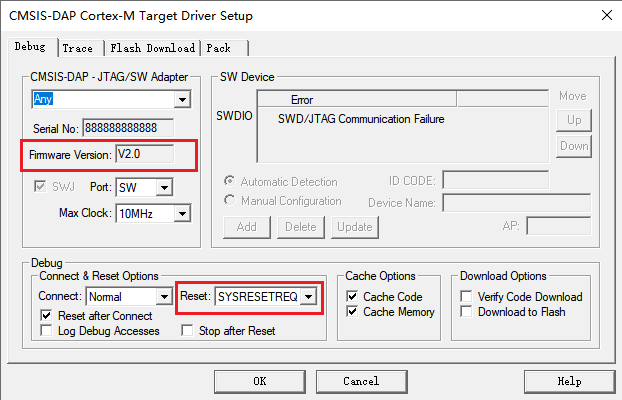Enable Verify Code Download
This screenshot has height=400, width=622.
pos(467,297)
